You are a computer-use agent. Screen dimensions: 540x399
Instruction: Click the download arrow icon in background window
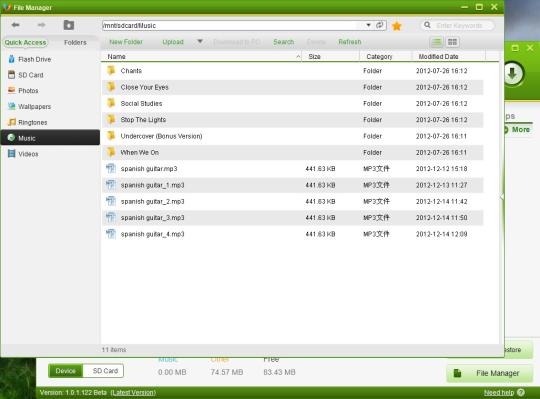(x=512, y=74)
